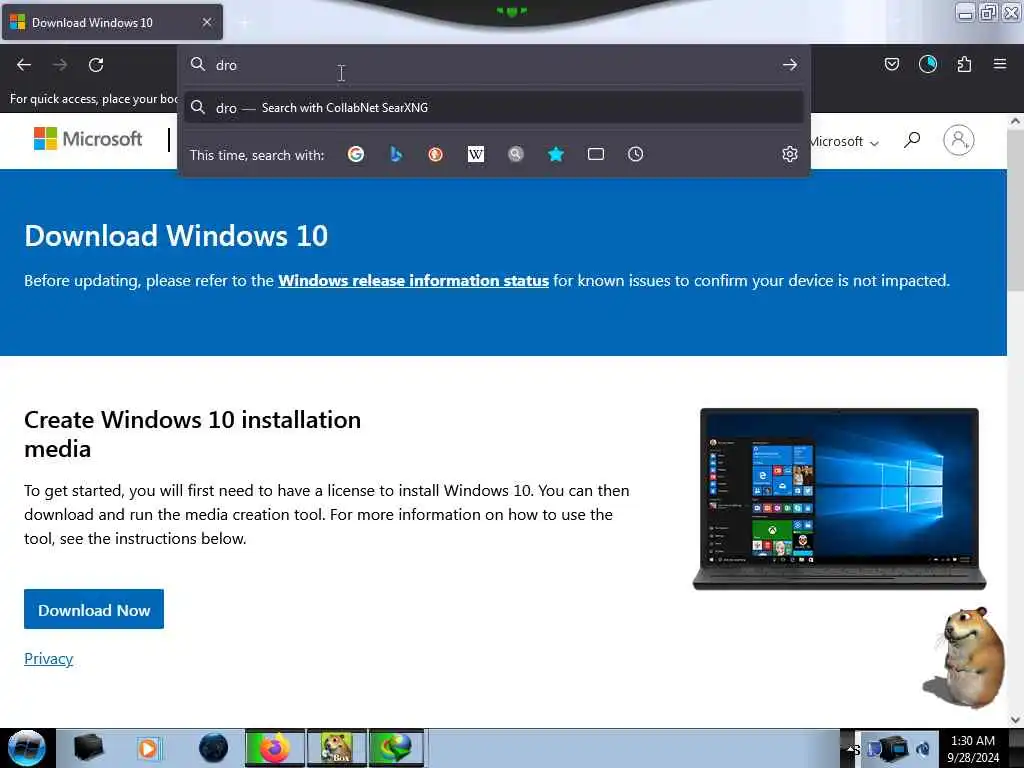
Task: Search history using the clock icon
Action: pos(635,154)
